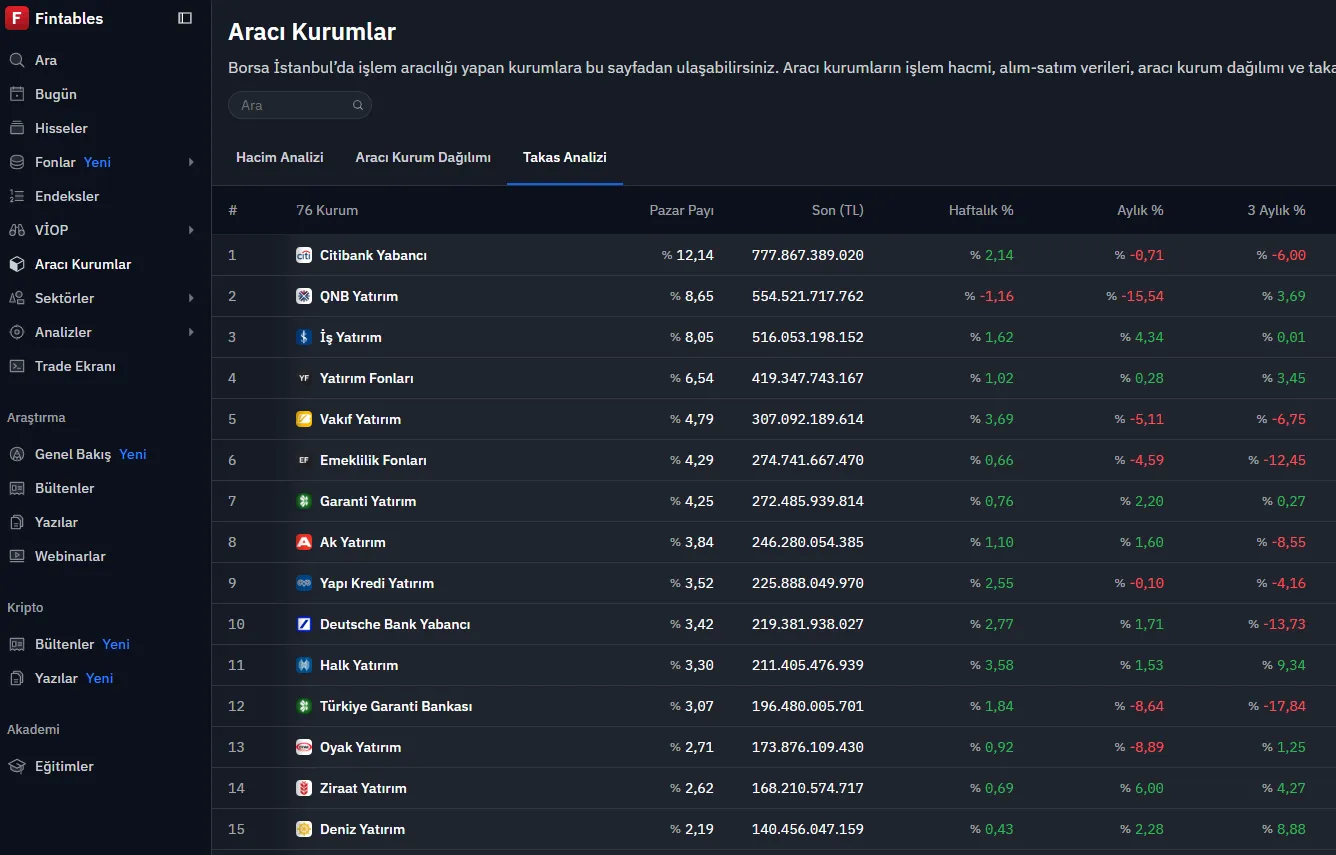Click the market share % 12,14
Screen dimensions: 1336x855
[x=688, y=255]
